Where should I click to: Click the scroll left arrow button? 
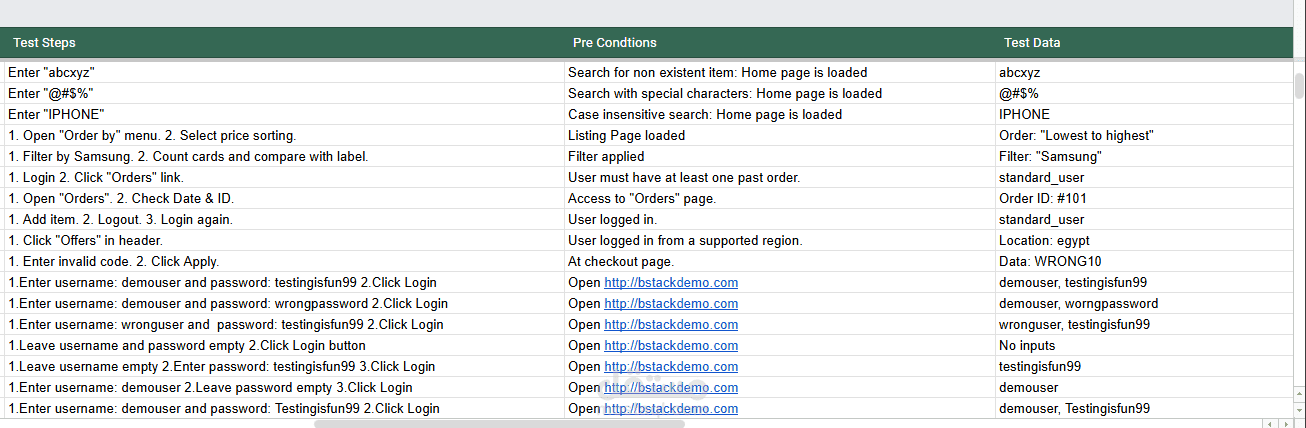pos(1271,423)
